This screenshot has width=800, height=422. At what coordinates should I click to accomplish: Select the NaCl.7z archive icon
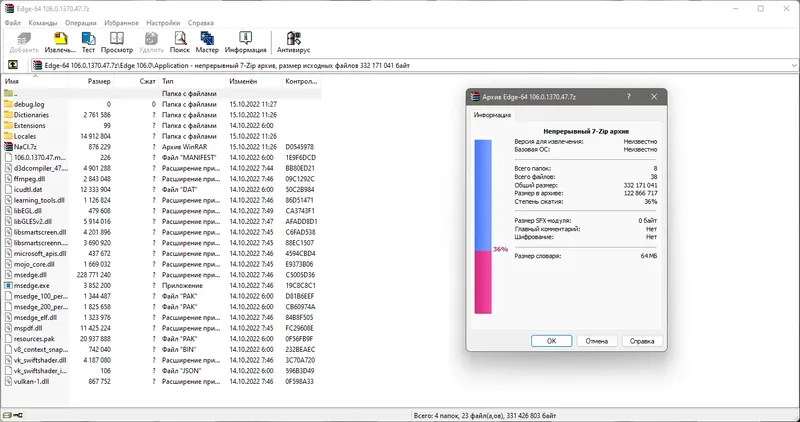tap(8, 147)
